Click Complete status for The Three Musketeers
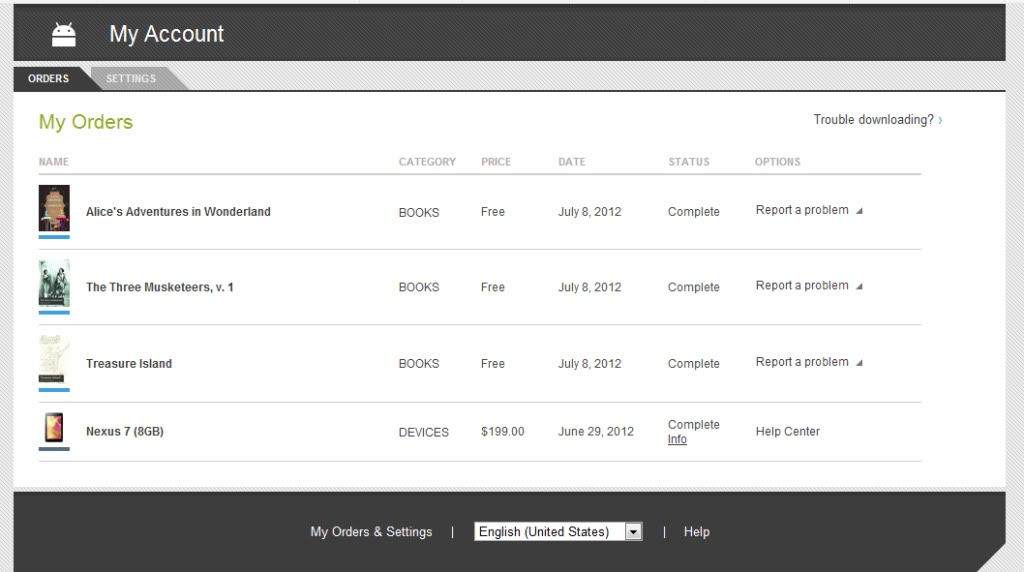 (x=694, y=287)
